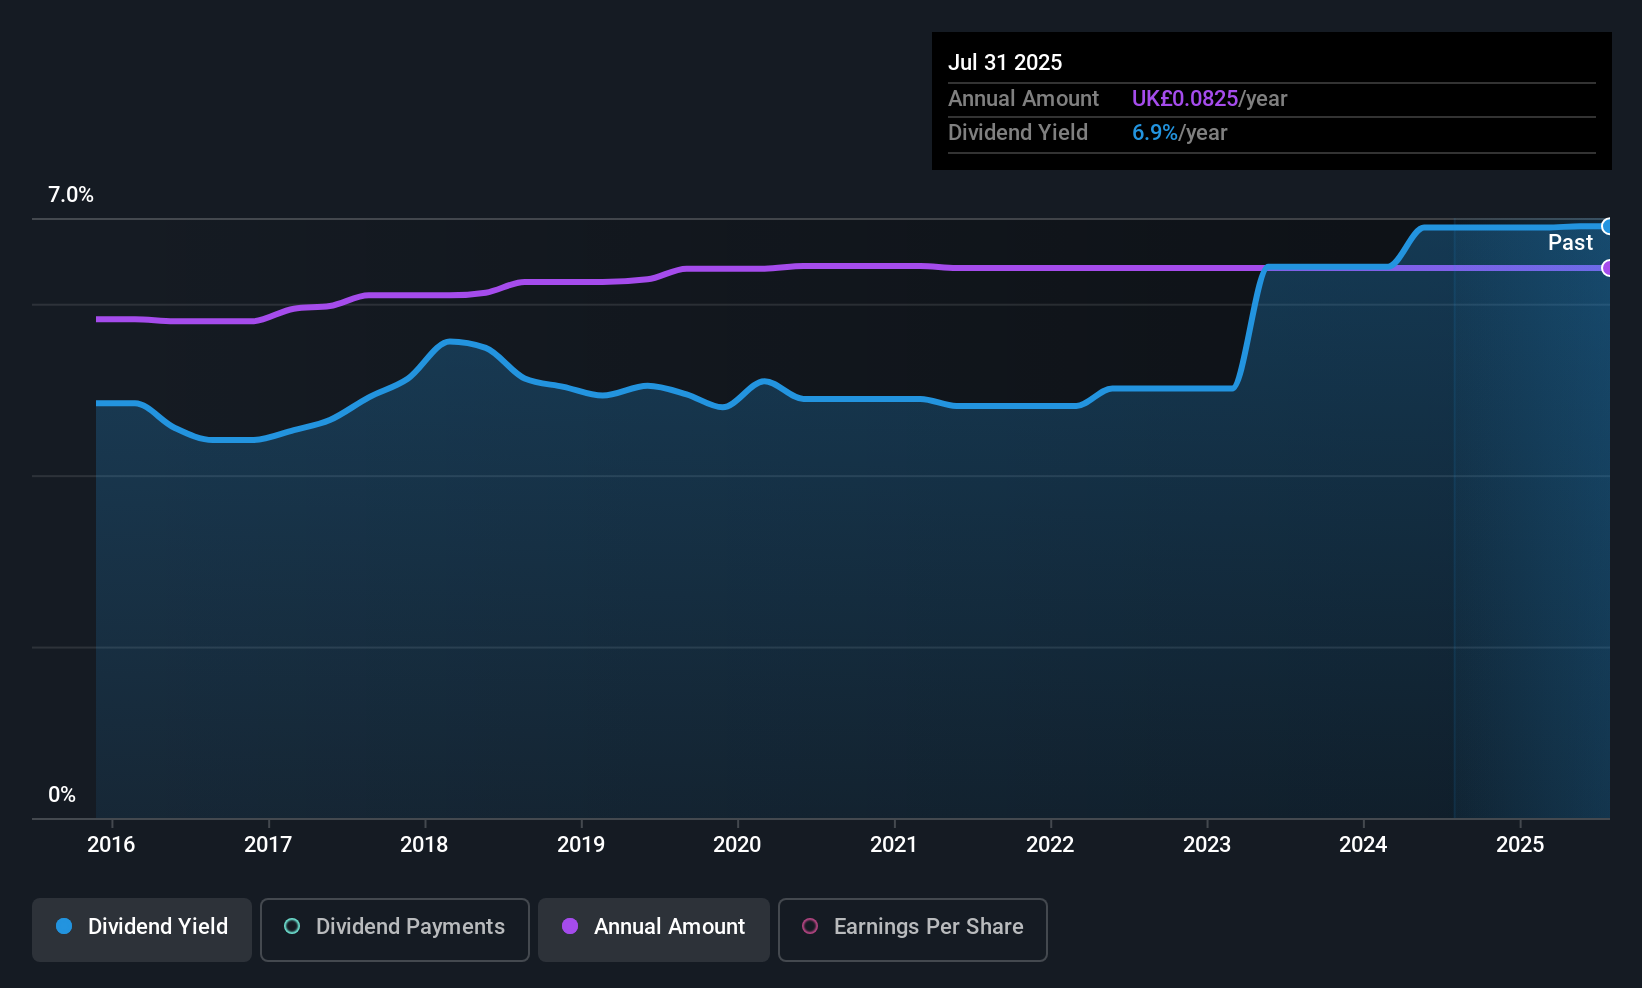Toggle the Dividend Yield legend label
This screenshot has height=988, width=1642.
pos(158,927)
